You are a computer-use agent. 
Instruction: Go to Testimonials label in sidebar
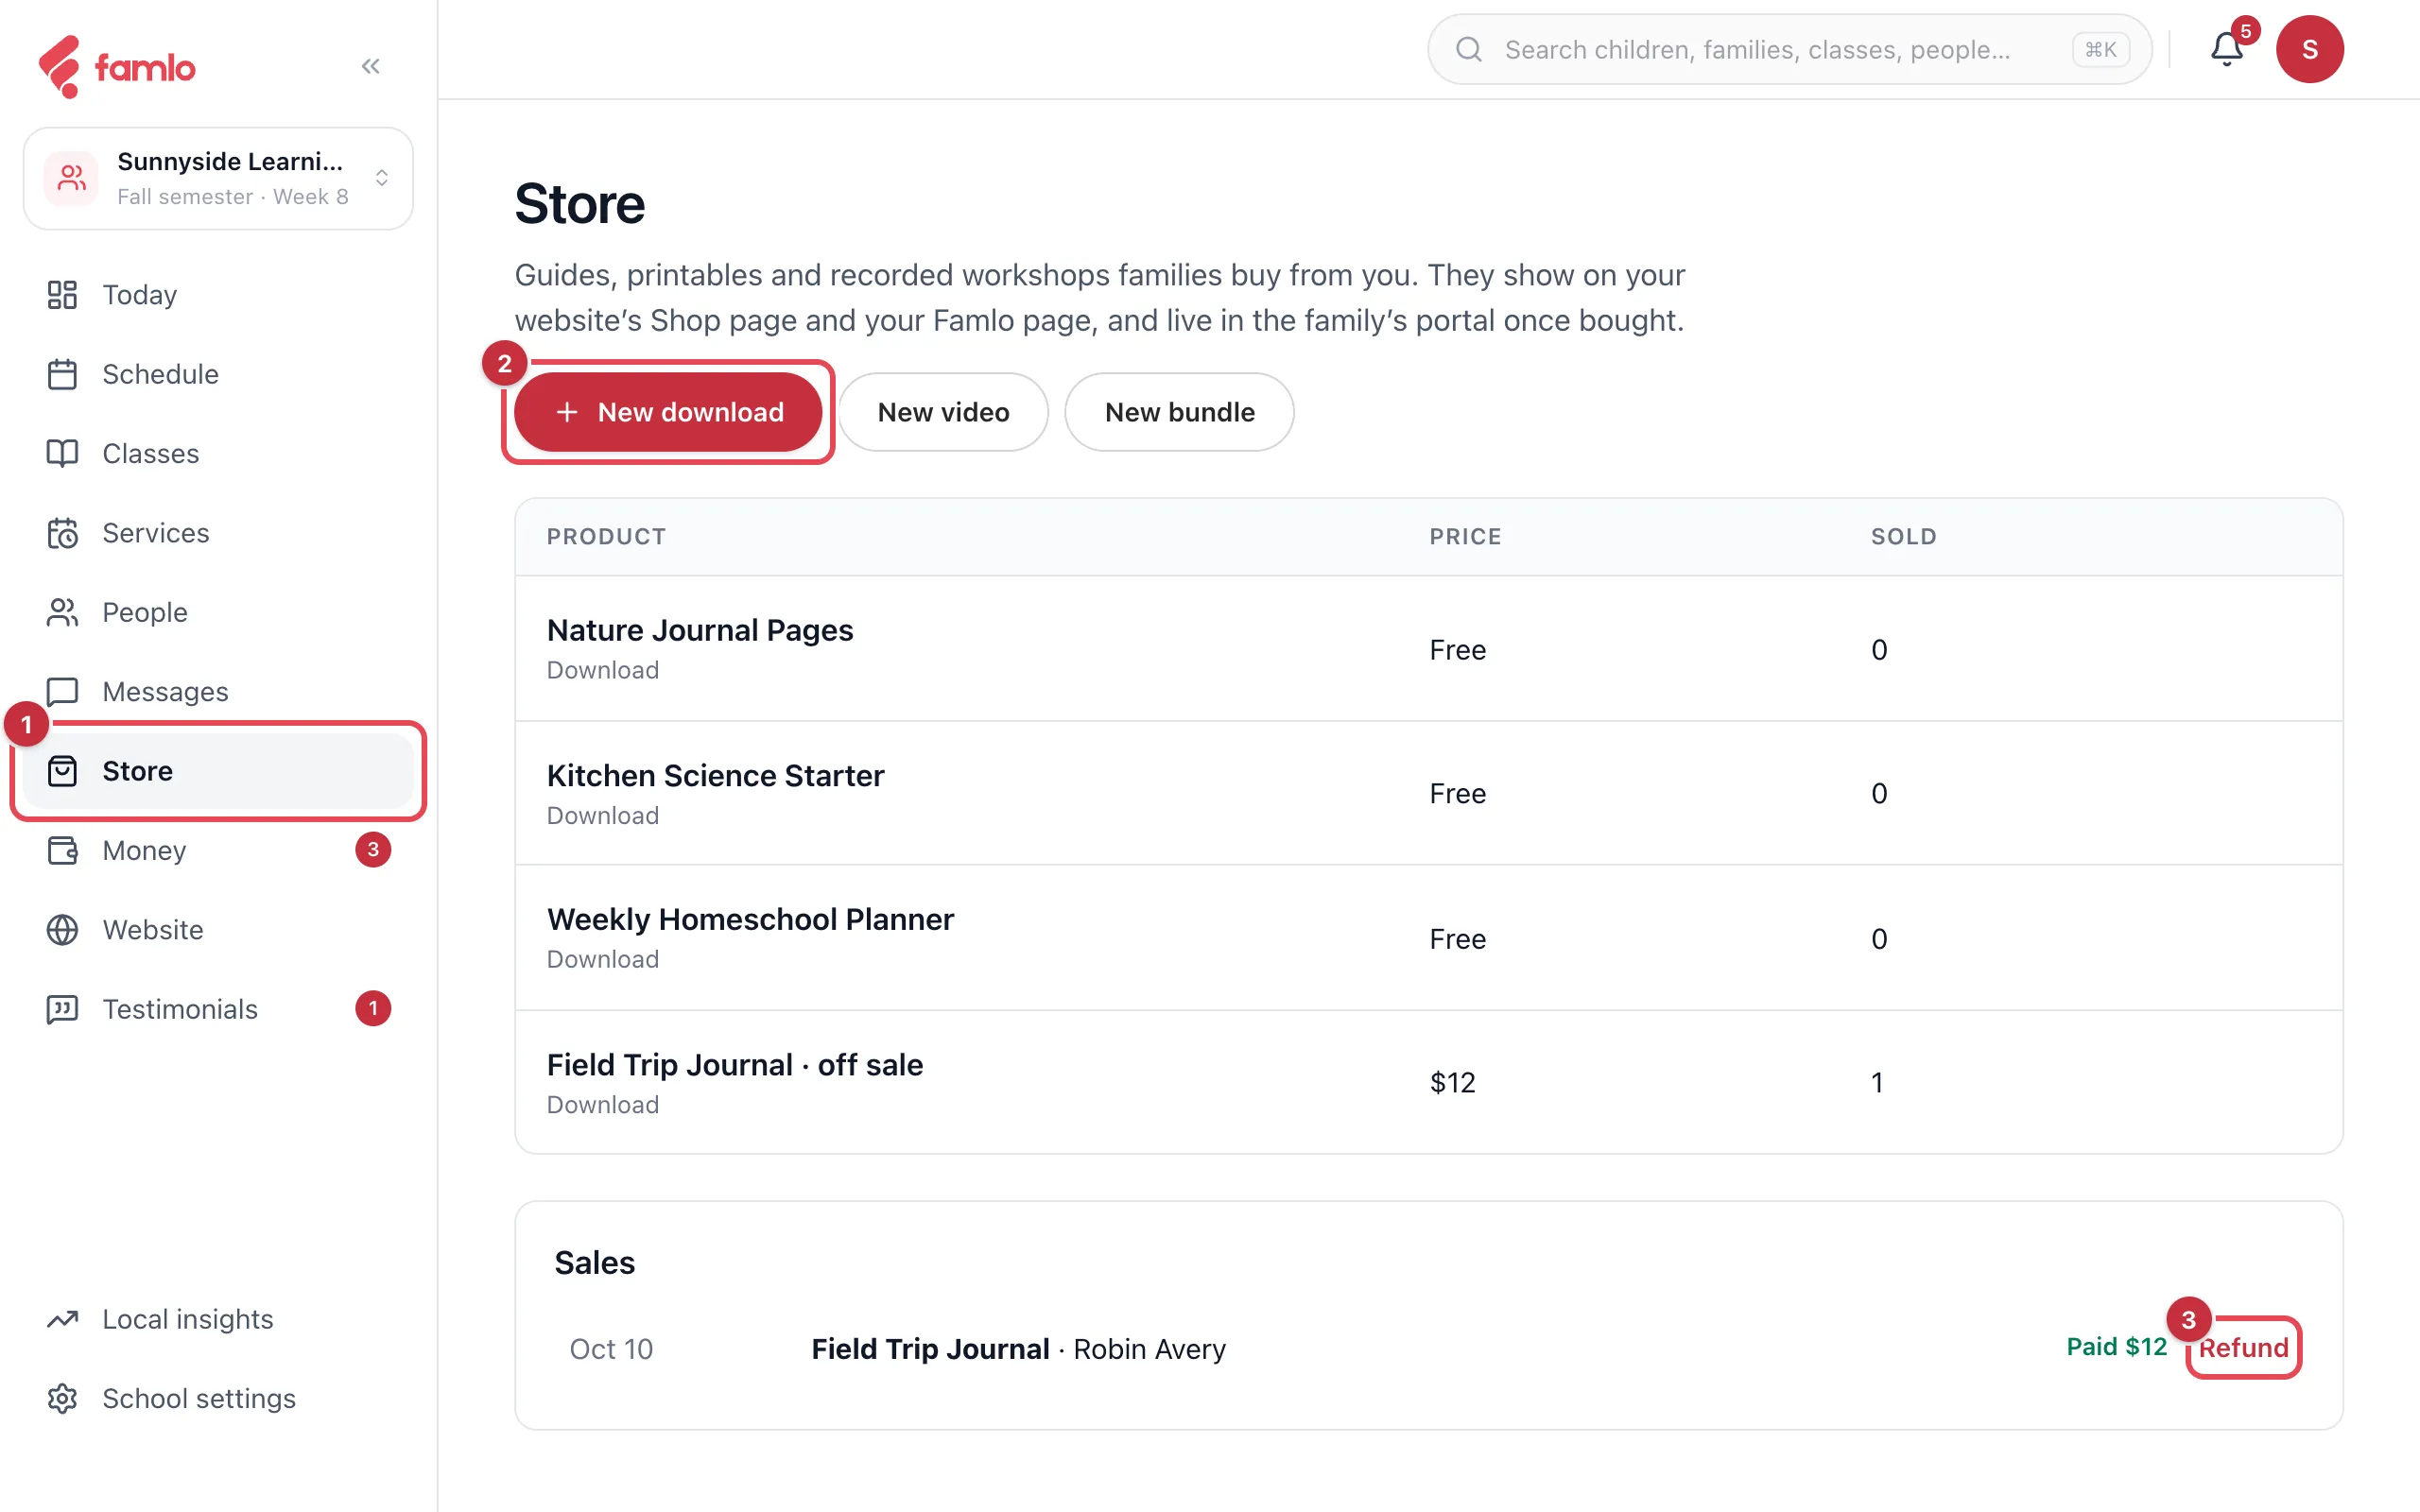coord(180,1009)
